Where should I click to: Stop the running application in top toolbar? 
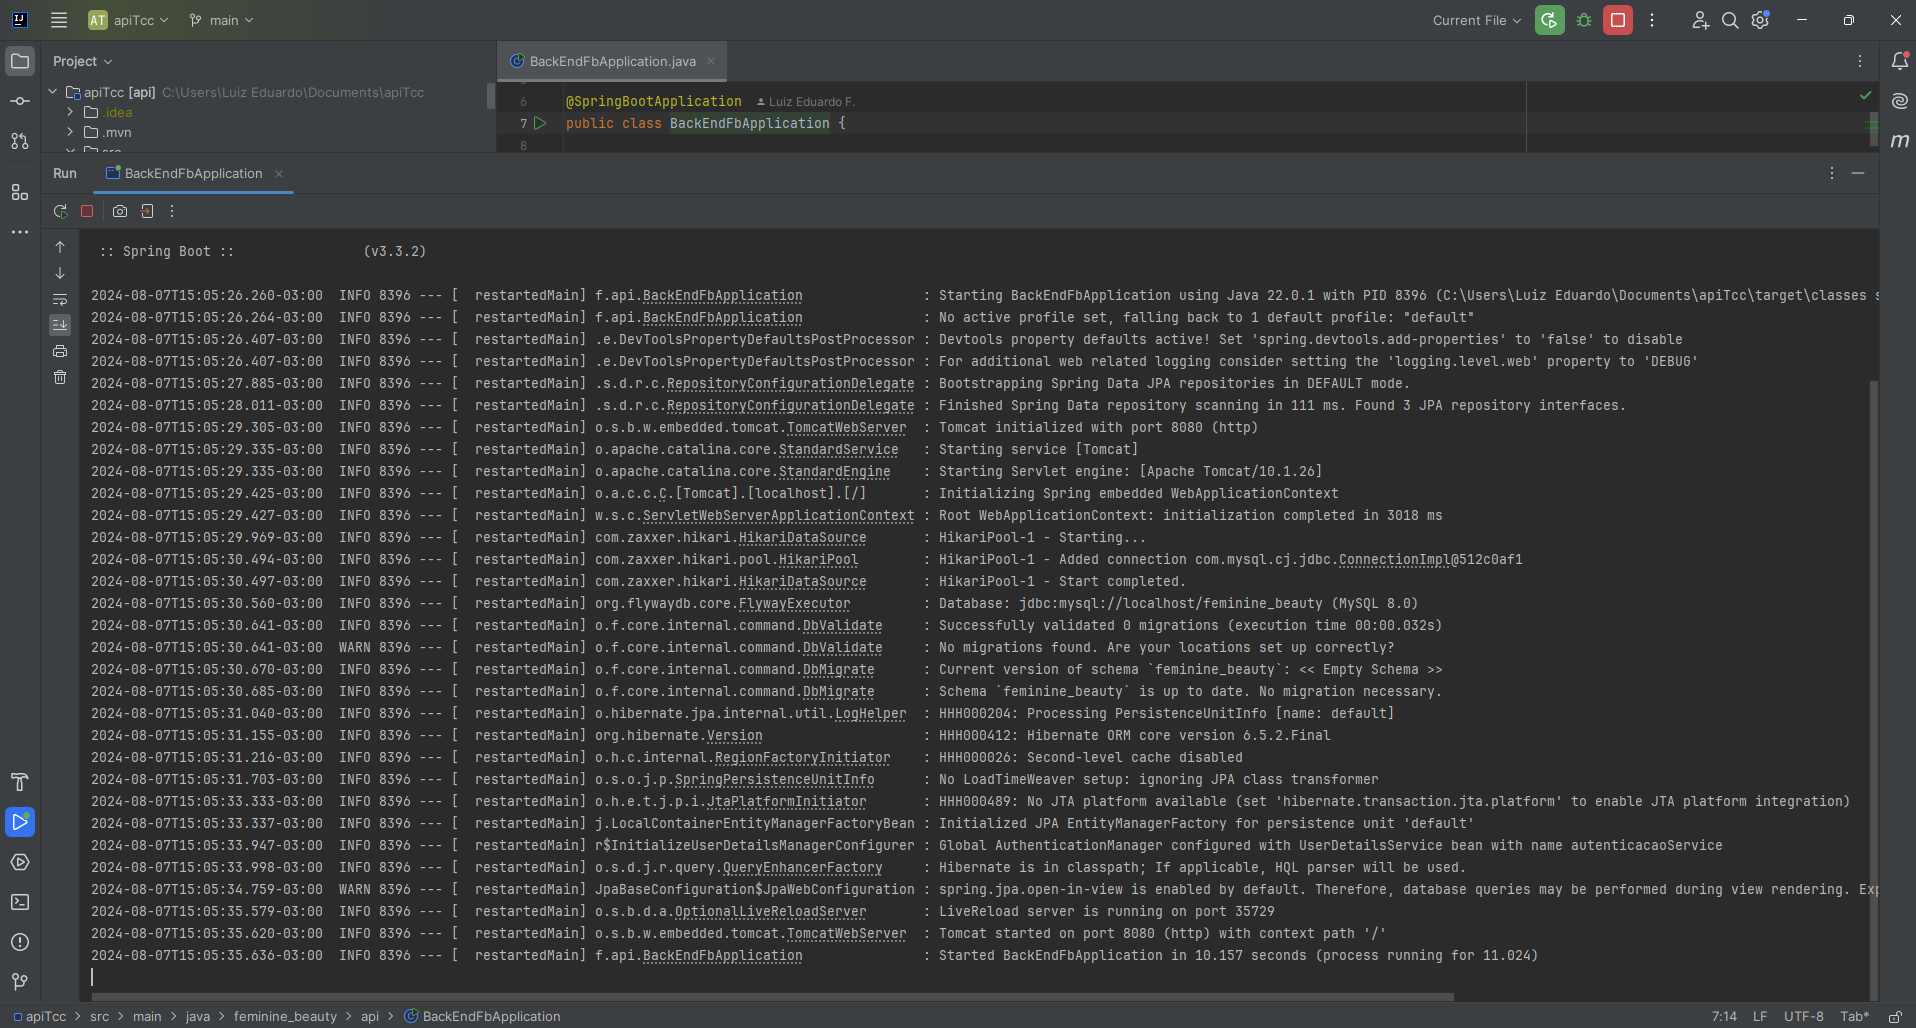1618,20
